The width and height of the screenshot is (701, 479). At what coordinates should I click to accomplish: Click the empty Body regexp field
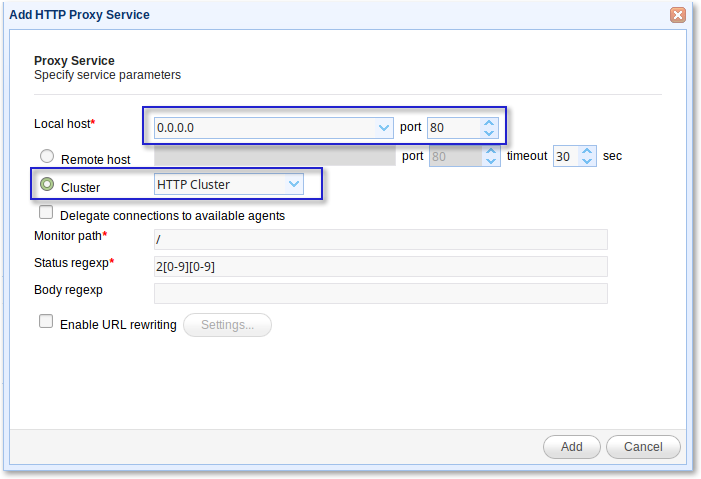pos(380,293)
